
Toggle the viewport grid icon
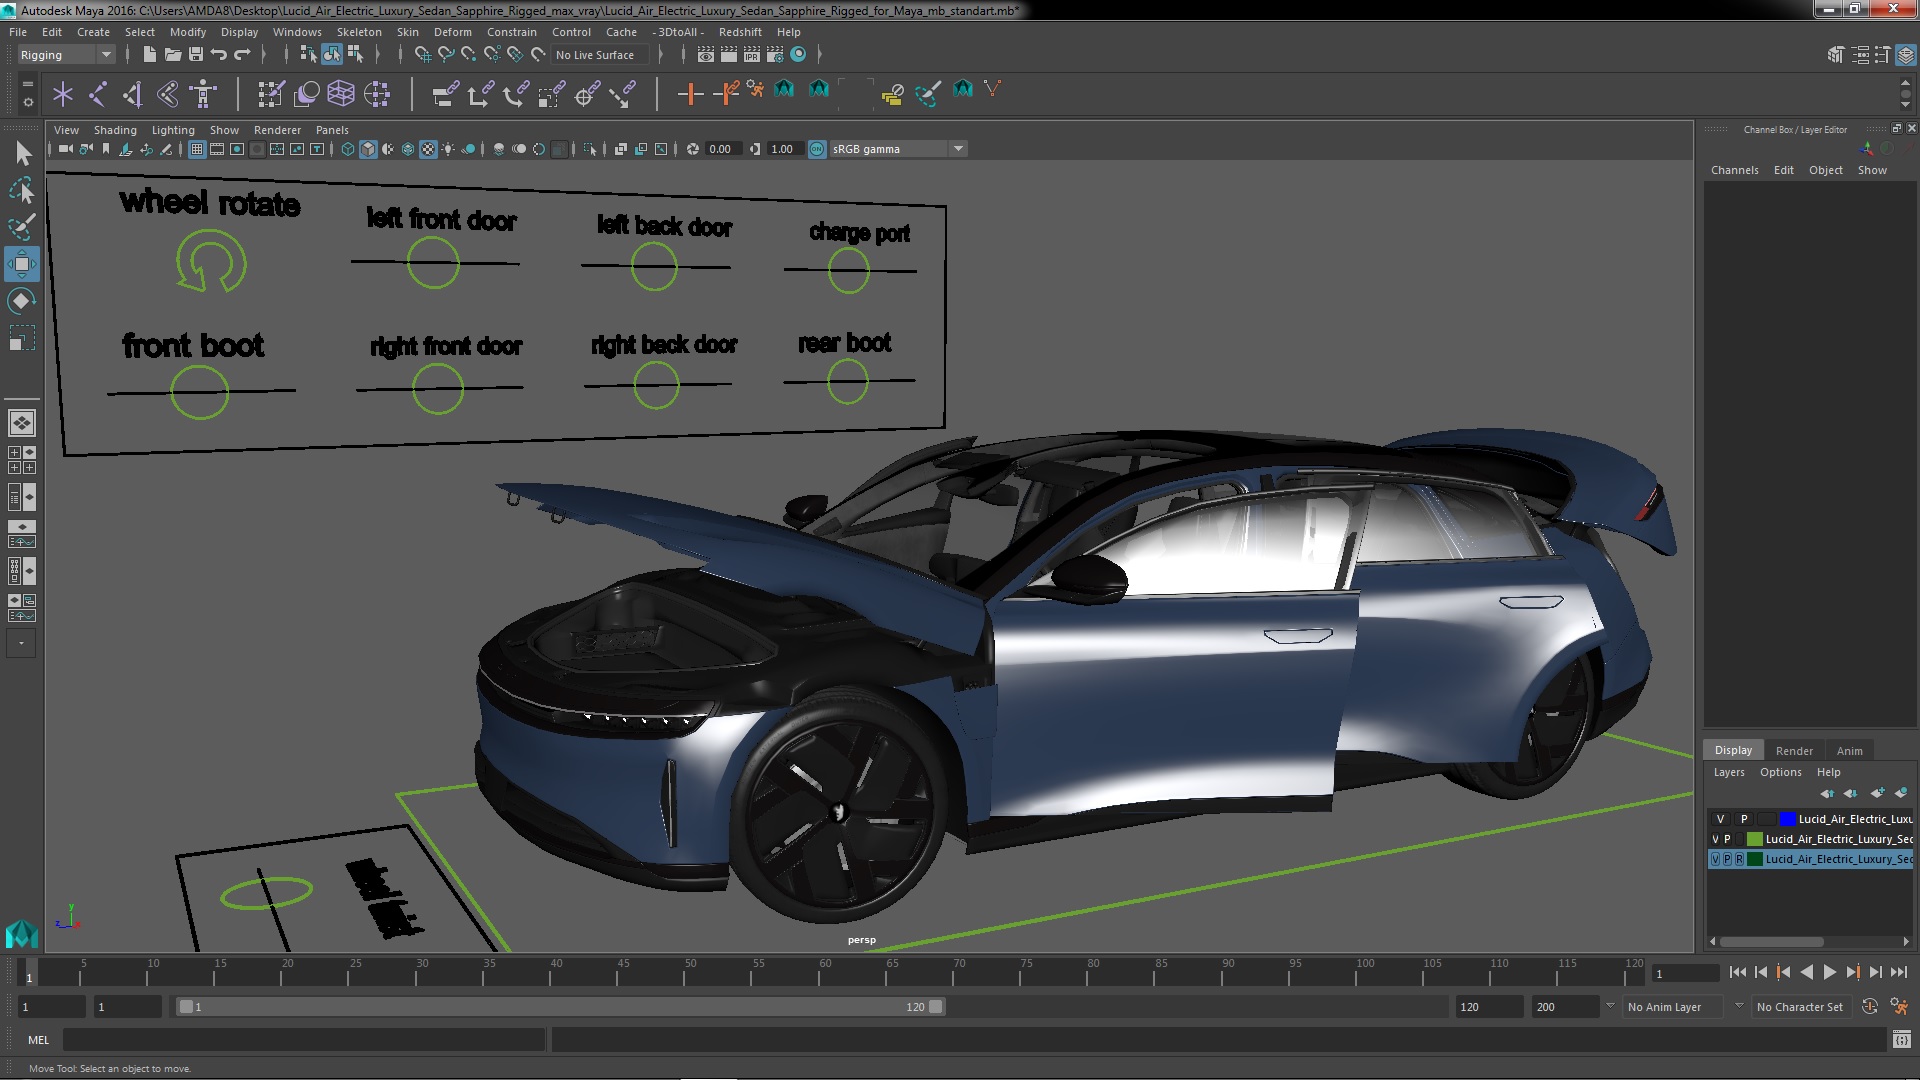pos(197,149)
